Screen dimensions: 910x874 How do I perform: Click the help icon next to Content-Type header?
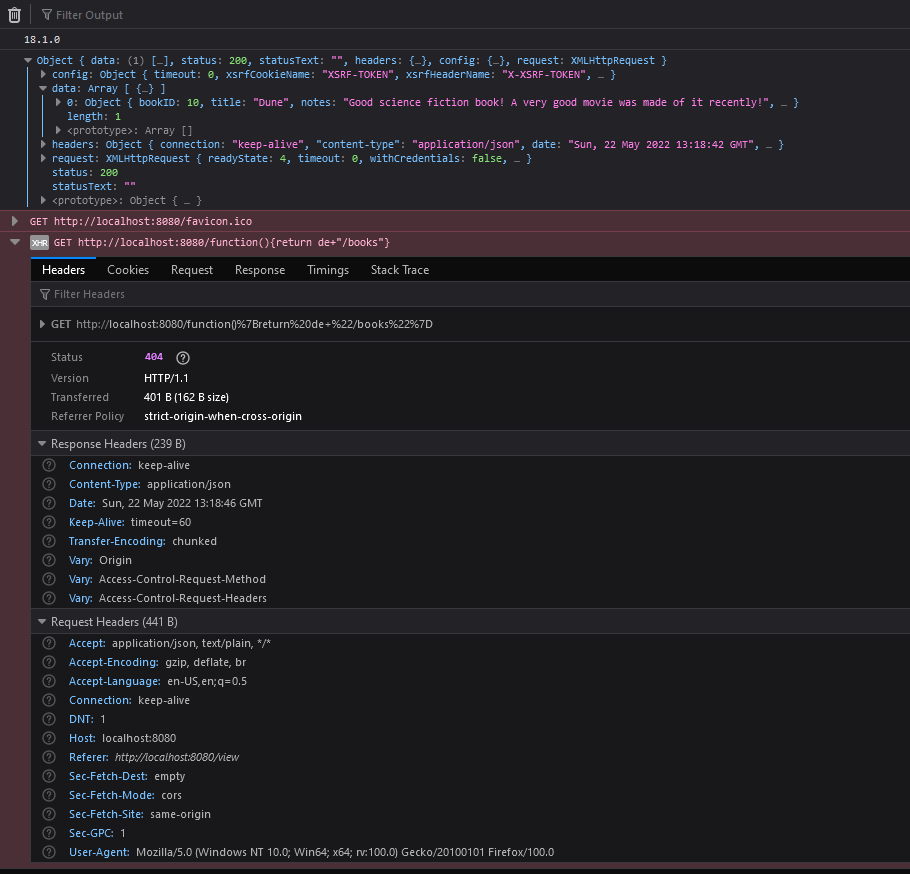(x=48, y=484)
